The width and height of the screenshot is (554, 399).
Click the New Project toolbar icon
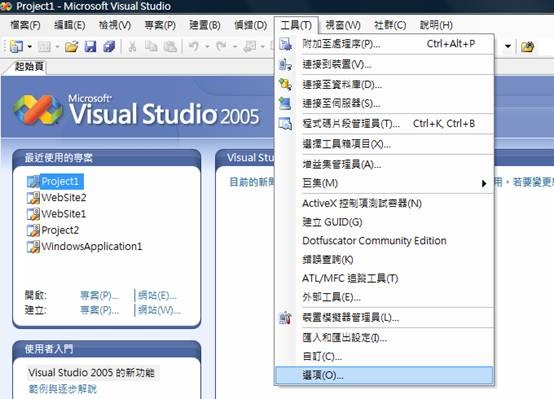click(x=16, y=46)
